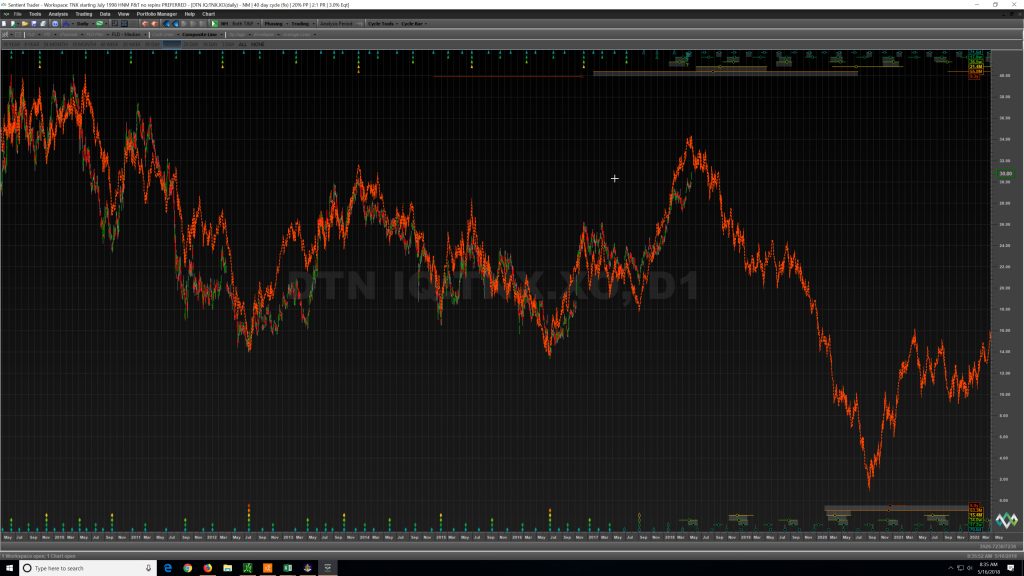Open the Portfolio Manager menu
The width and height of the screenshot is (1024, 576).
click(x=156, y=14)
